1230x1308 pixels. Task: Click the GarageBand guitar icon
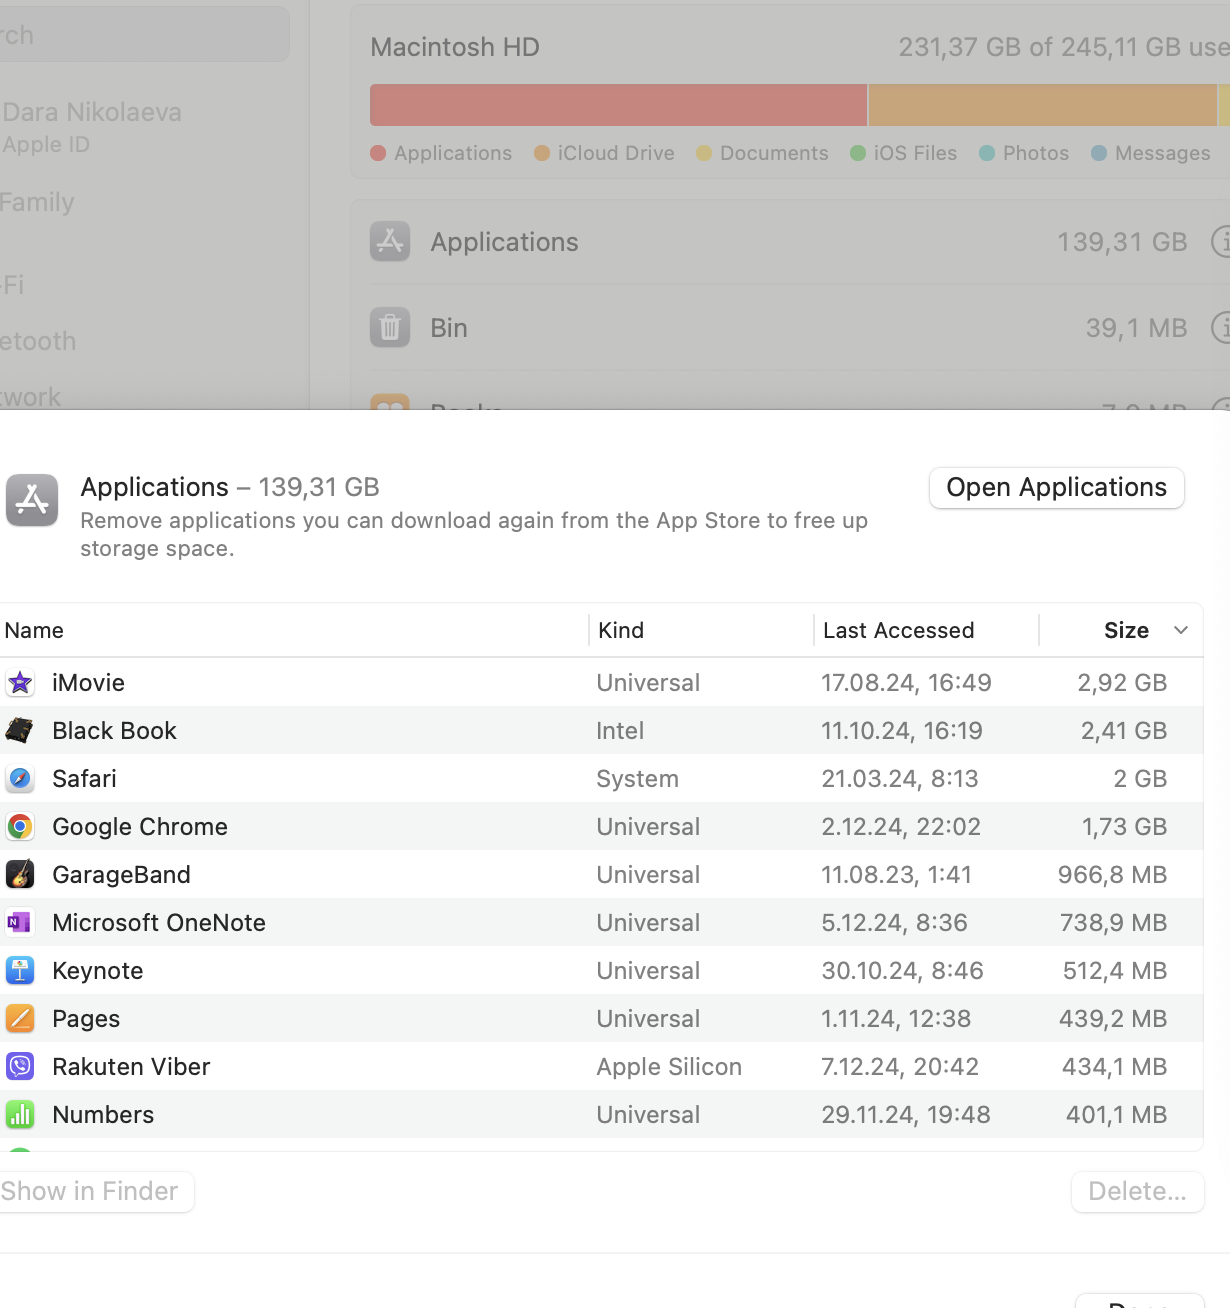(x=20, y=875)
